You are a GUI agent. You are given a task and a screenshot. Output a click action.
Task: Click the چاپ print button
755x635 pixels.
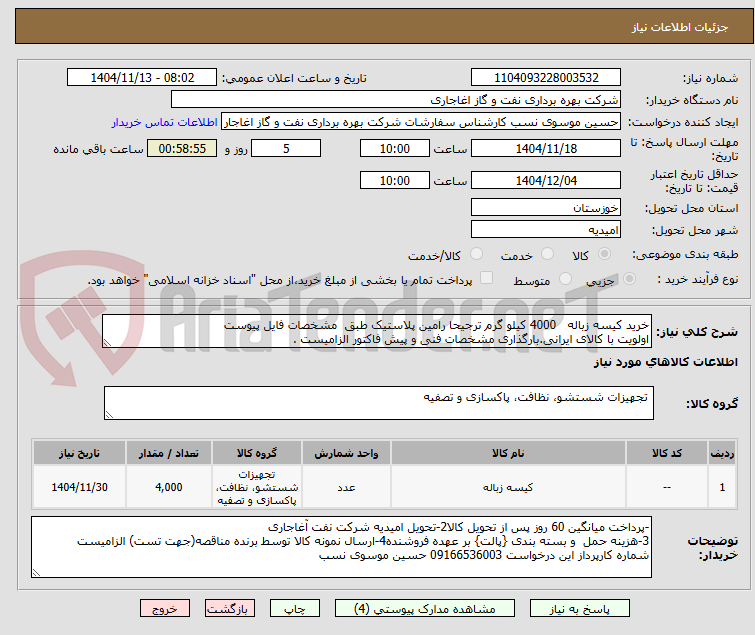295,609
